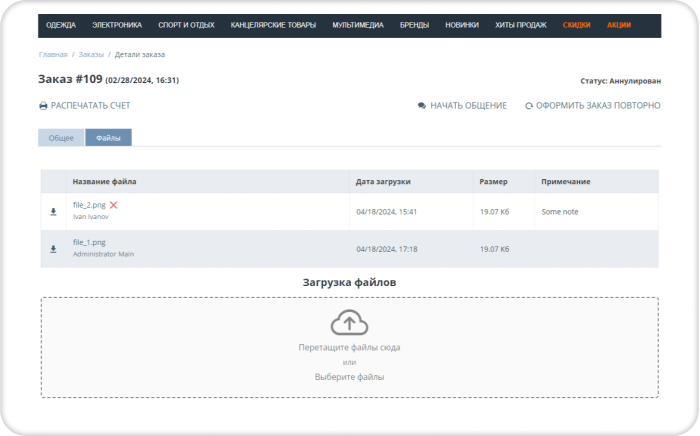
Task: Click the Ivan Ivanov uploader name
Action: pyautogui.click(x=91, y=217)
